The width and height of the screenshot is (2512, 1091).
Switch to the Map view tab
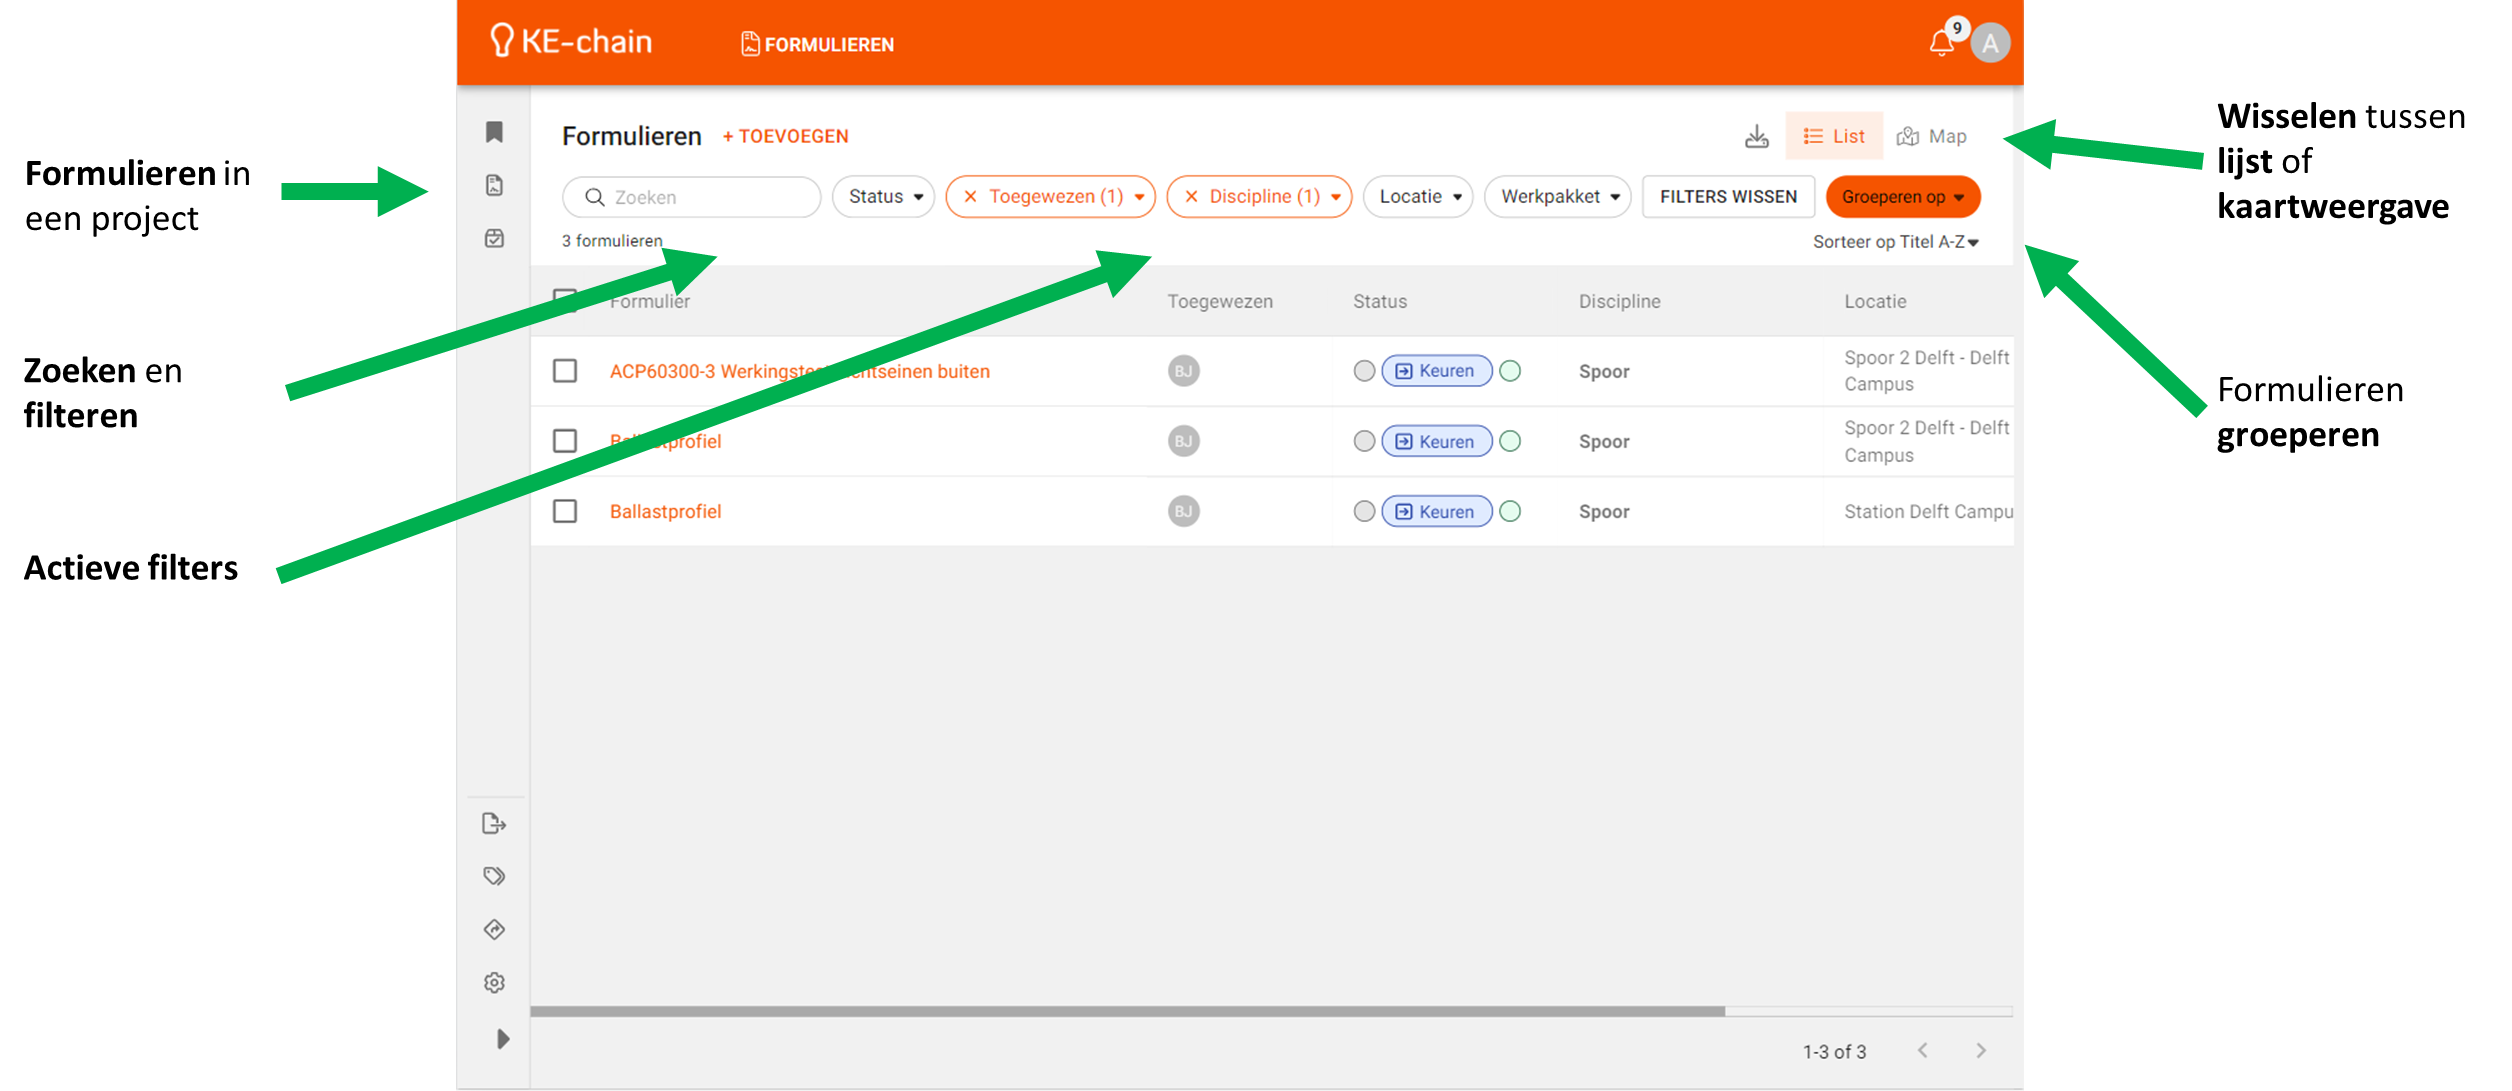click(x=1932, y=136)
